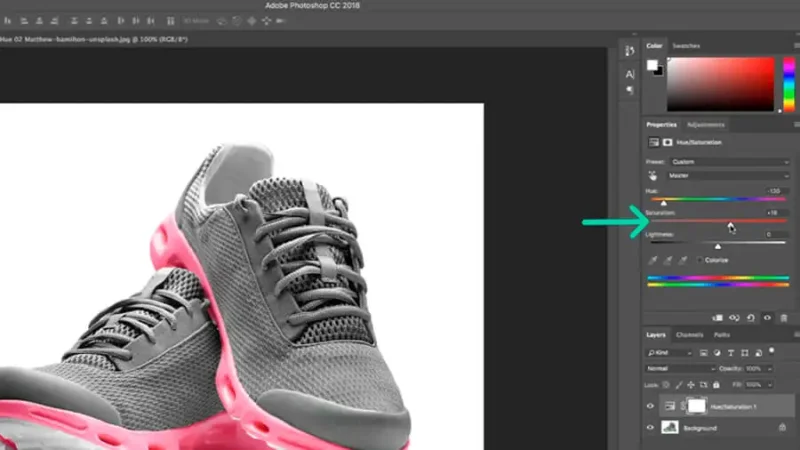Click the Lightness slider track
800x450 pixels.
click(x=718, y=243)
